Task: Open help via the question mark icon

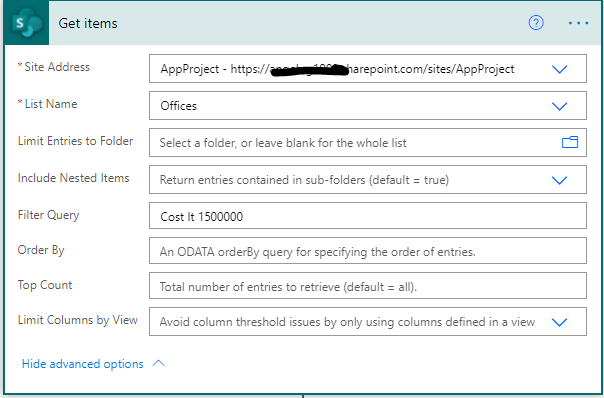Action: point(536,23)
